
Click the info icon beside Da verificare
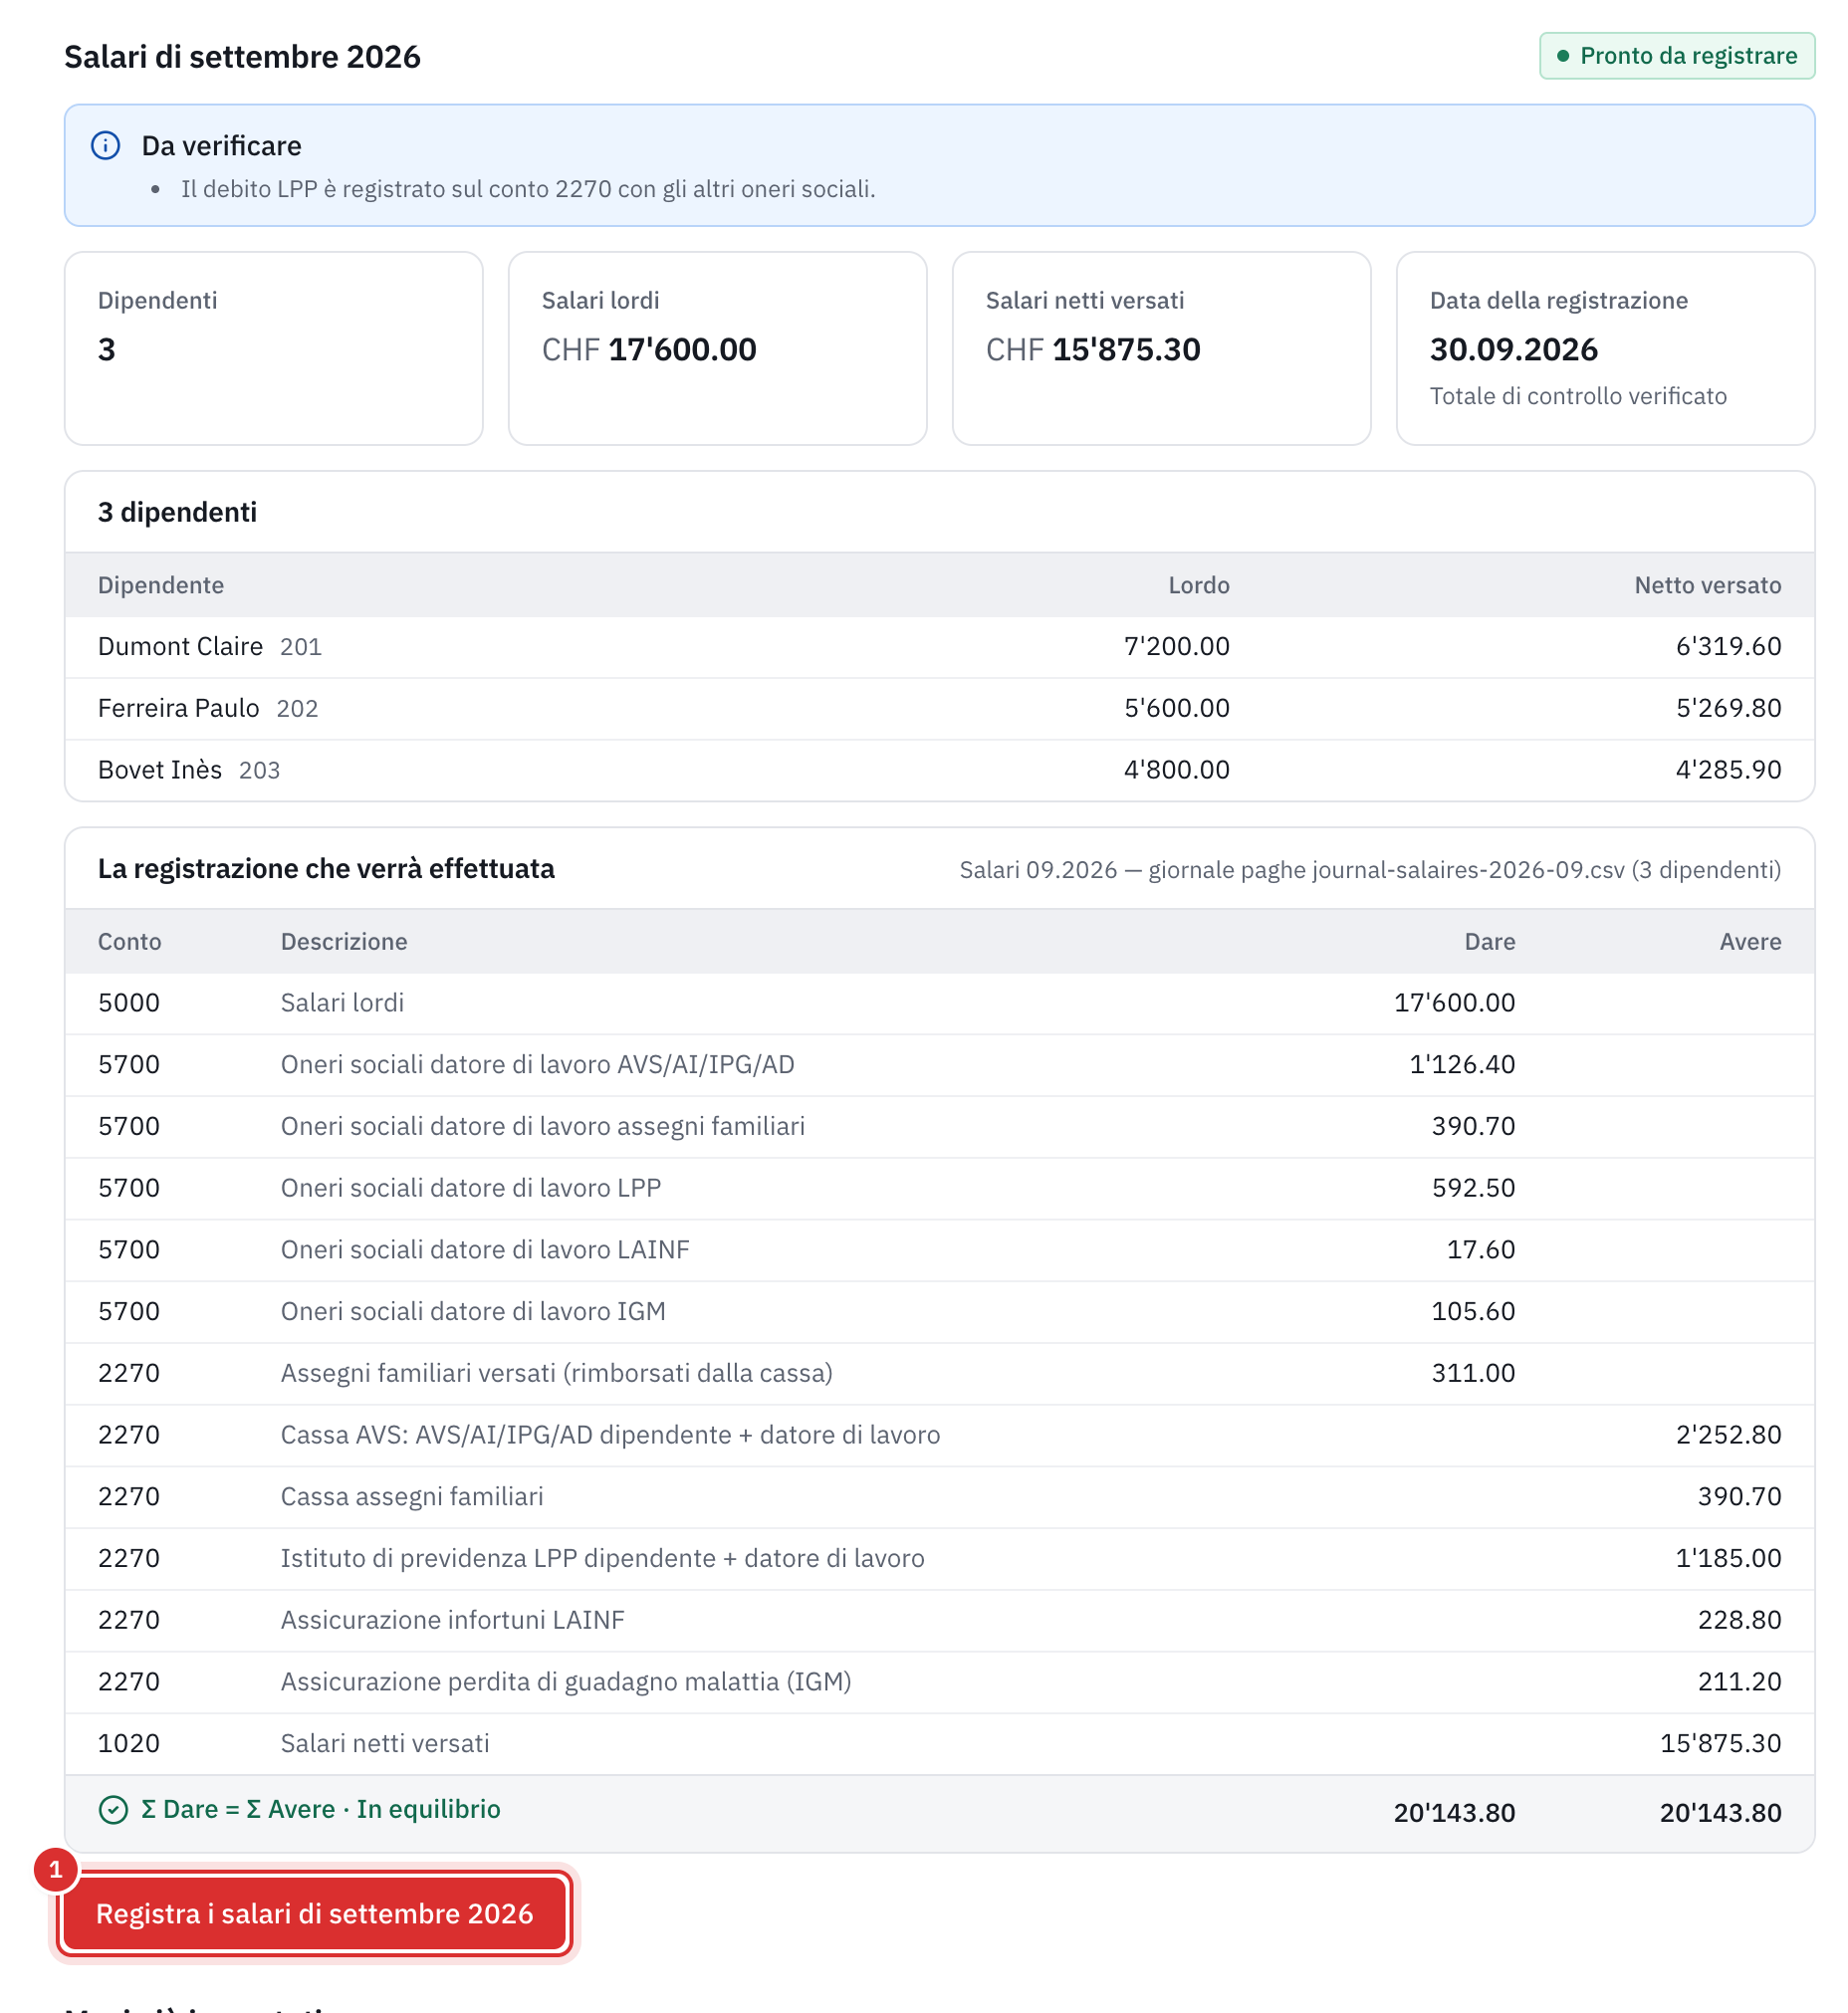point(106,146)
